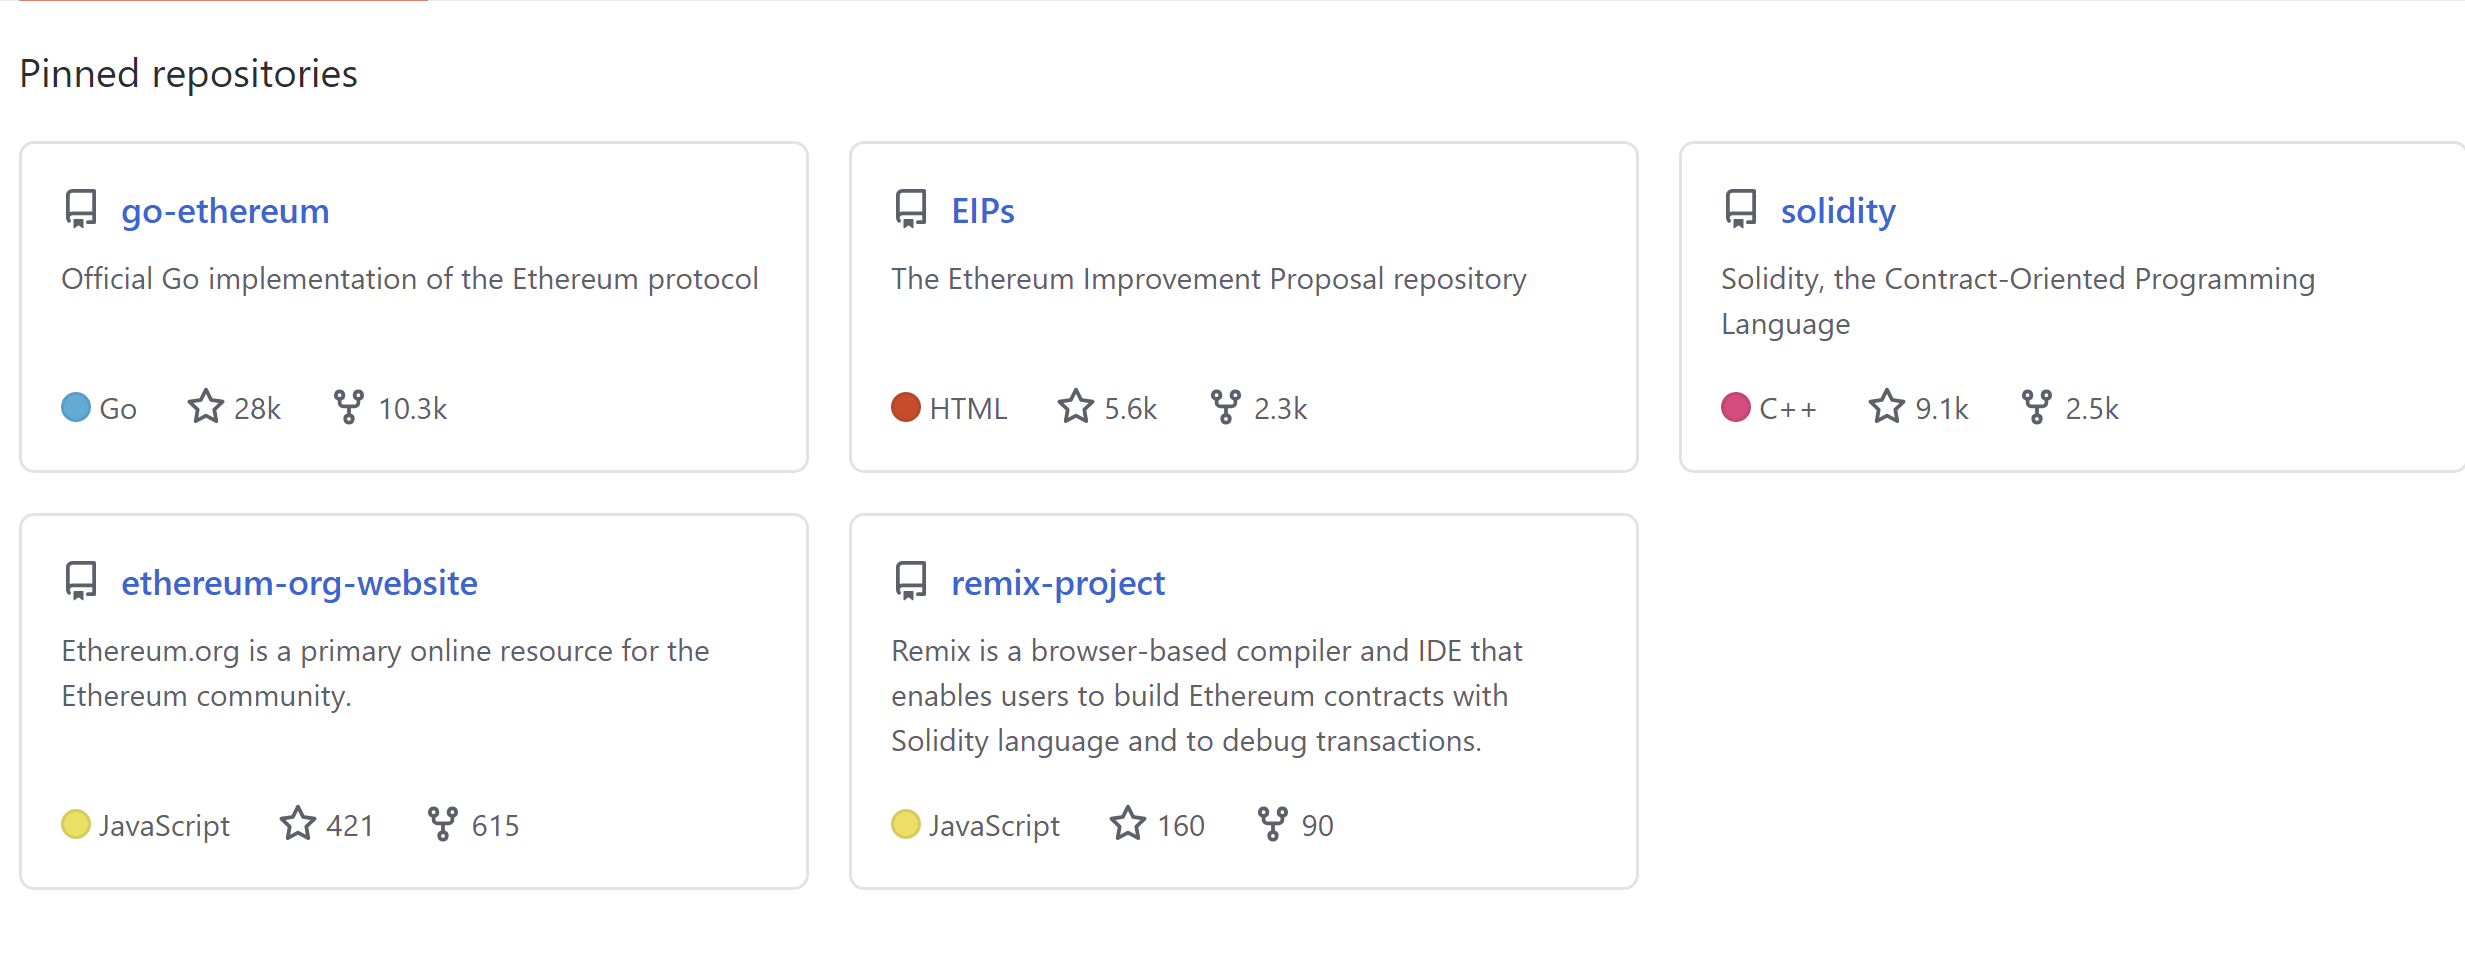The width and height of the screenshot is (2465, 975).
Task: Click the blue Go language color dot
Action: point(76,408)
